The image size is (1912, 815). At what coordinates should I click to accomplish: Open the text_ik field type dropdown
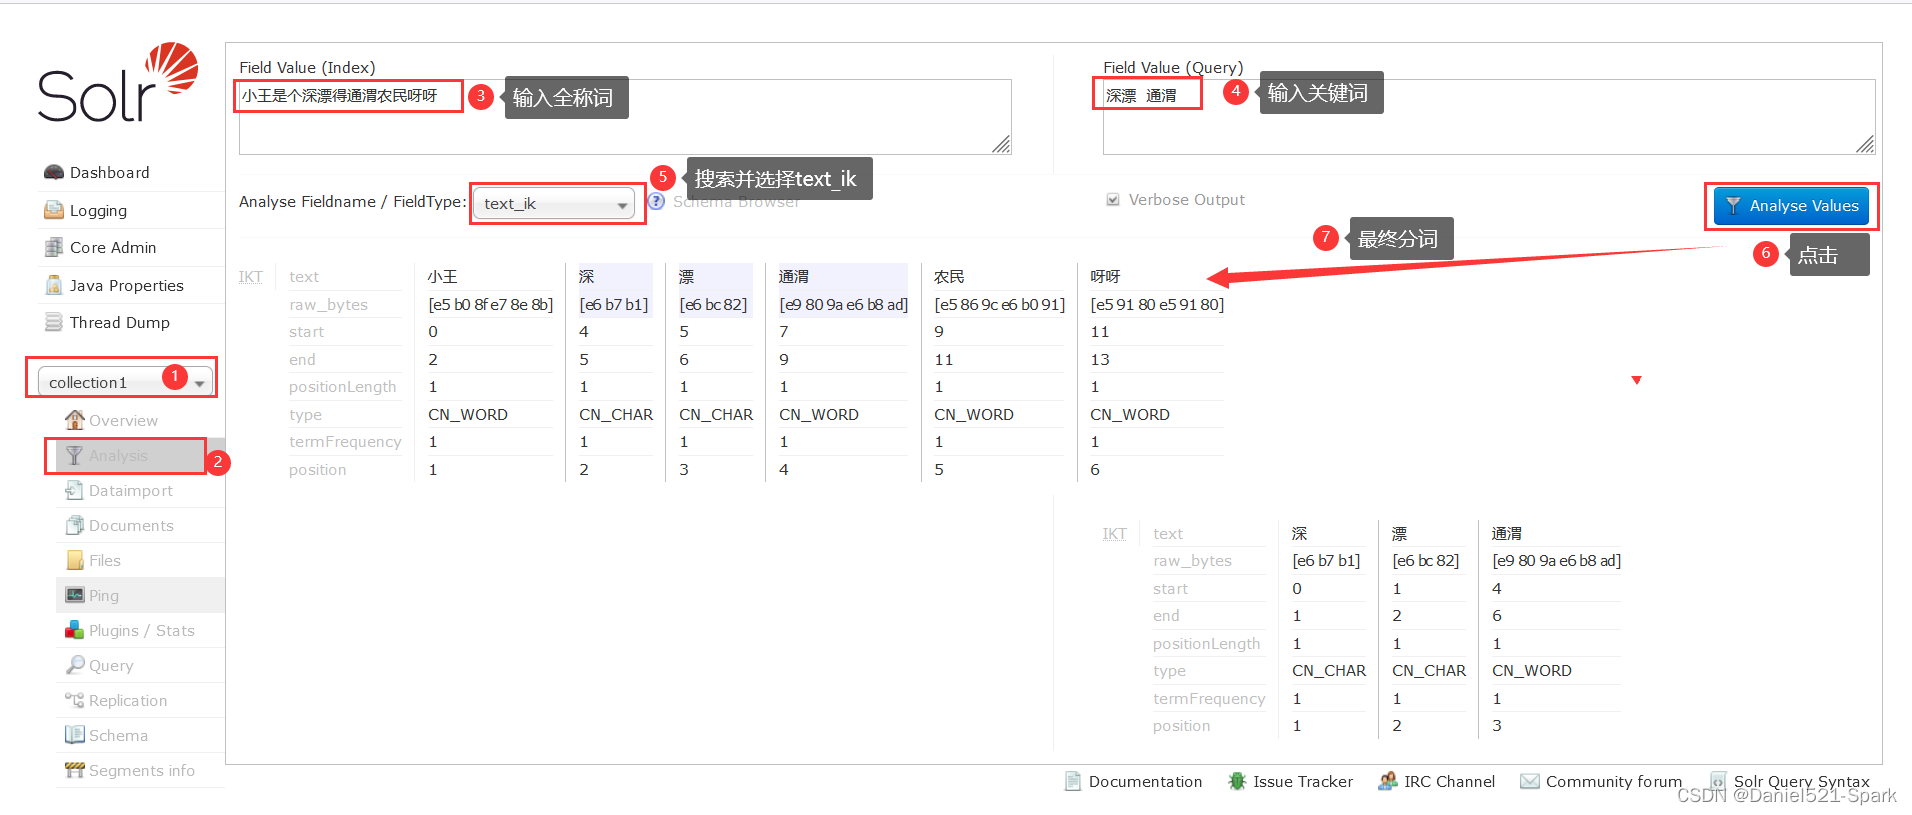(x=554, y=203)
